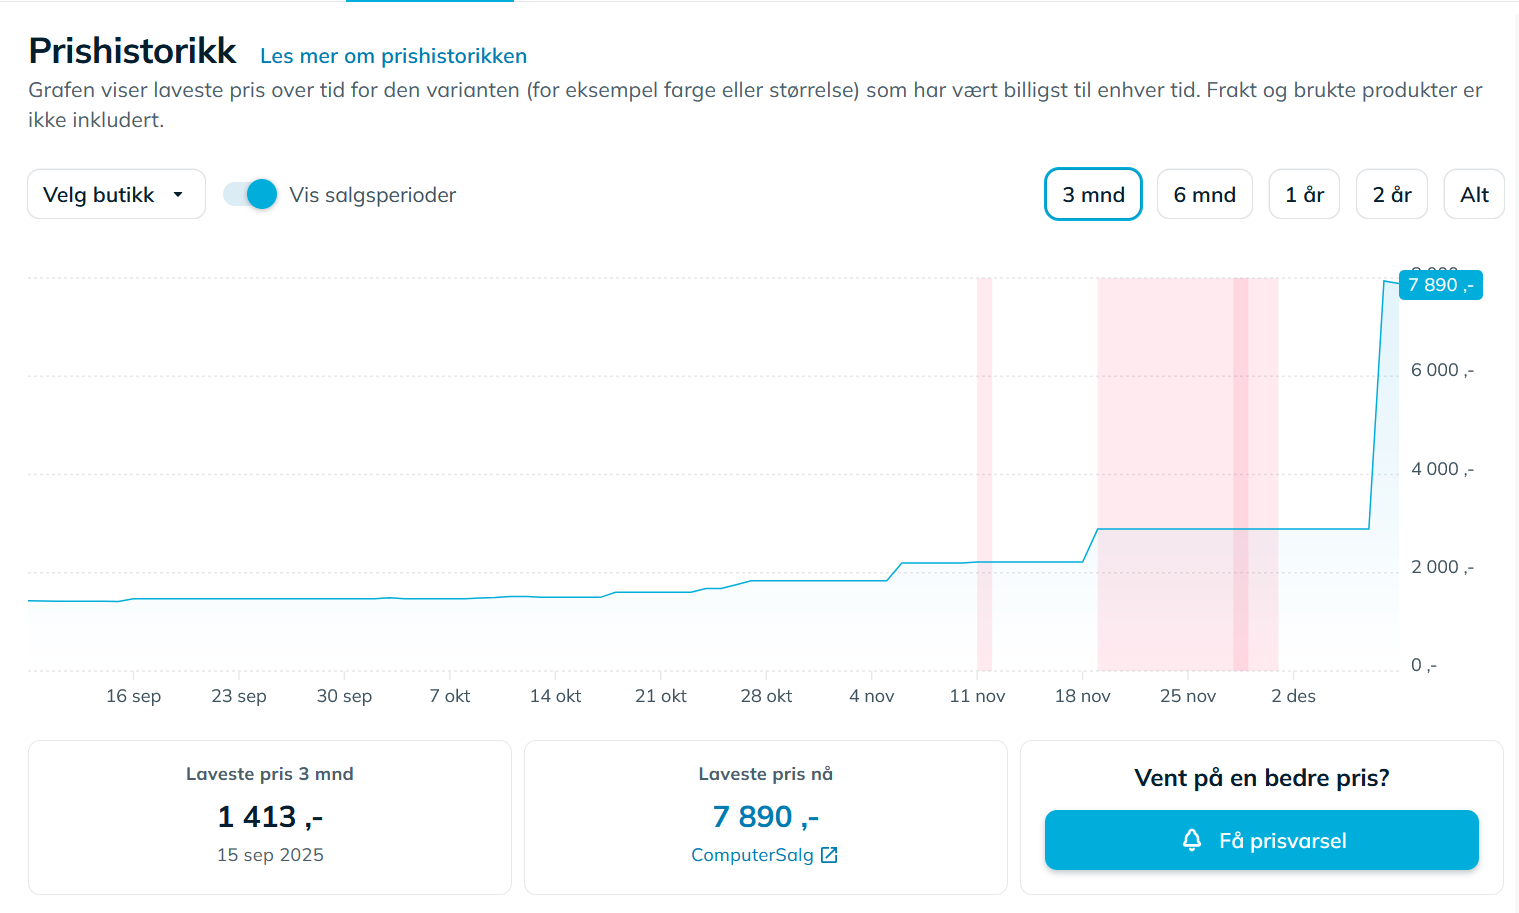Show price history for 1 år
The width and height of the screenshot is (1519, 913).
coord(1304,194)
